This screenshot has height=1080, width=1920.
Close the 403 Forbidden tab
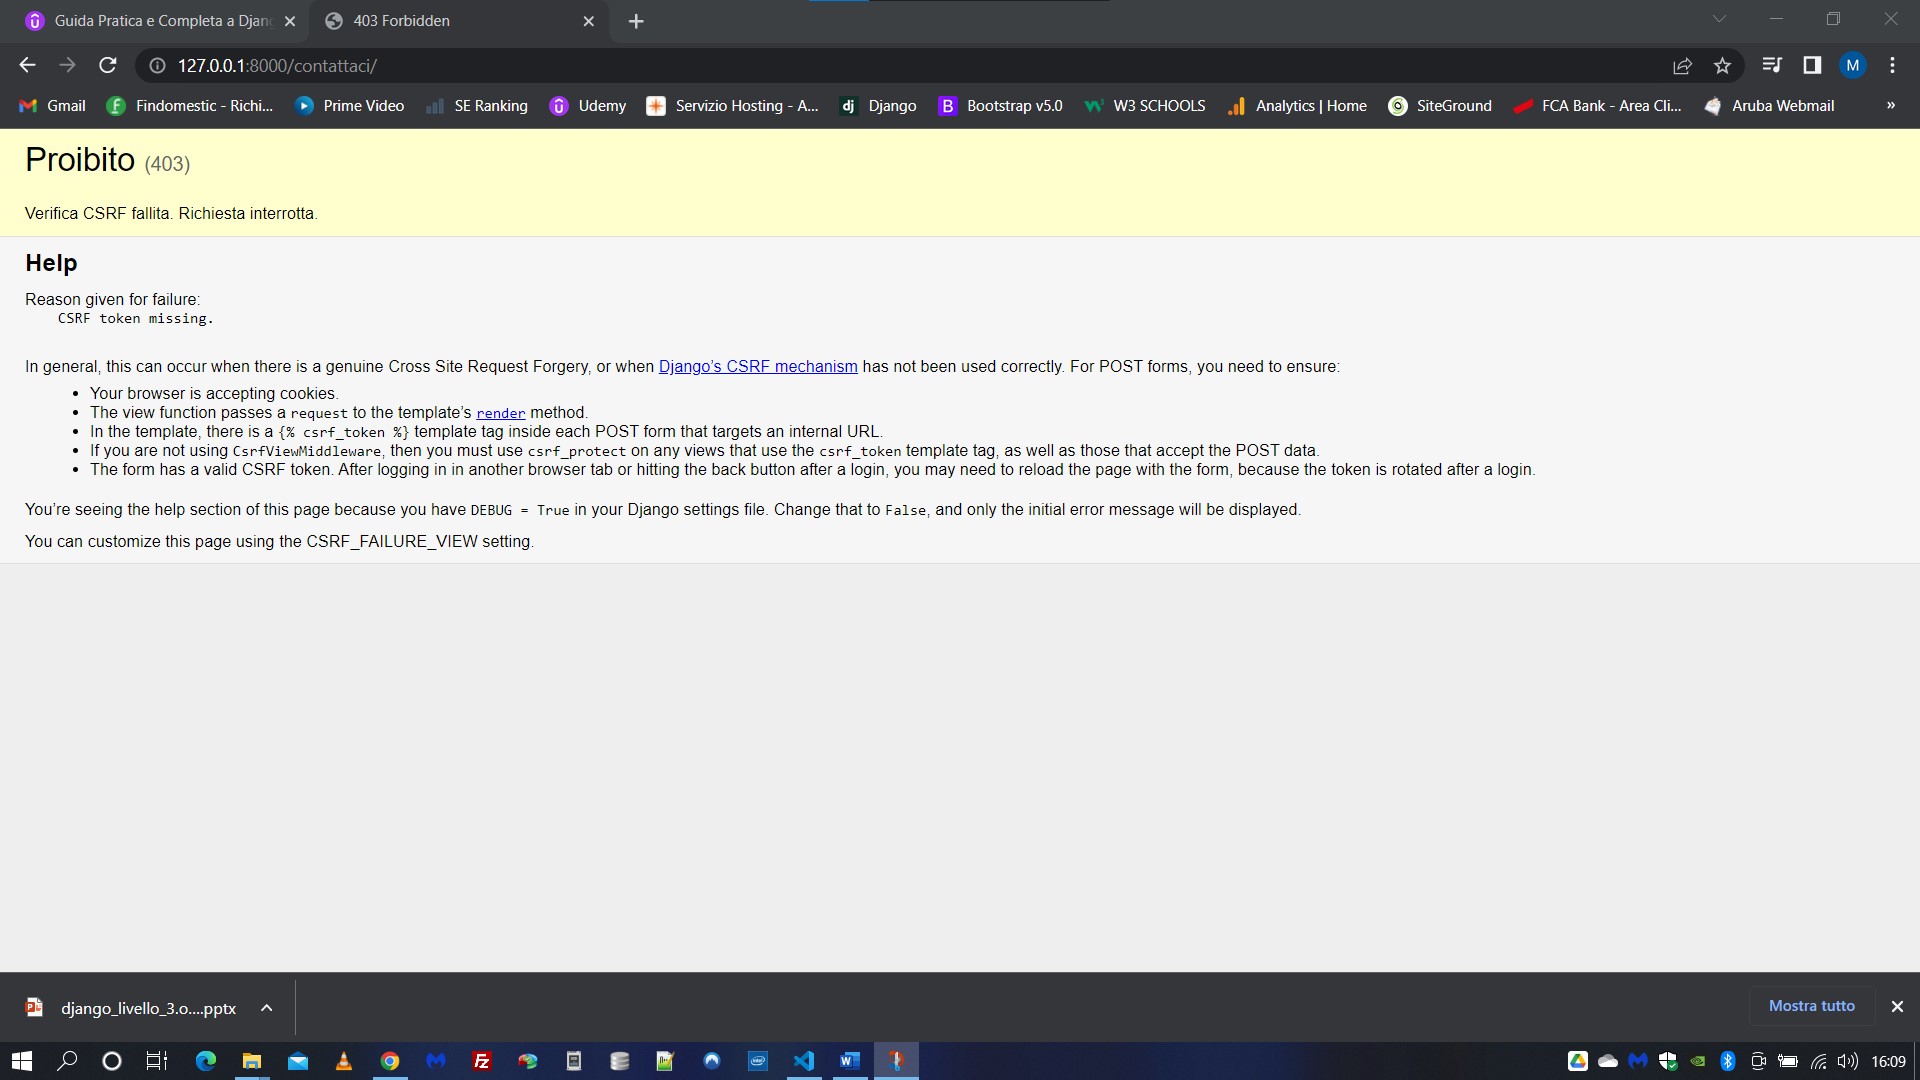pos(588,21)
